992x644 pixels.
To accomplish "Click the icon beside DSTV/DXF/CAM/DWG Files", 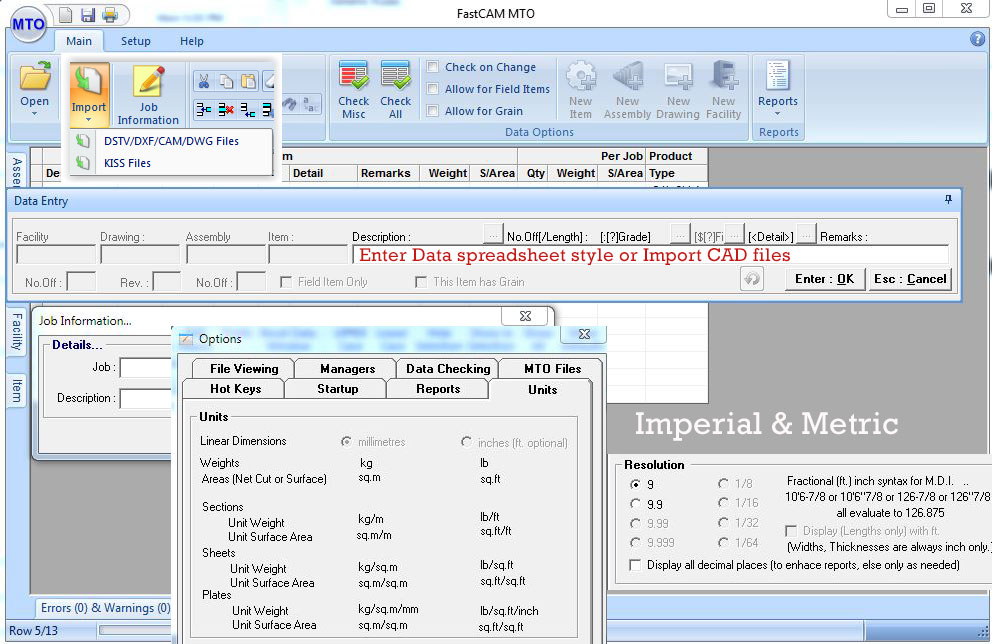I will (83, 140).
